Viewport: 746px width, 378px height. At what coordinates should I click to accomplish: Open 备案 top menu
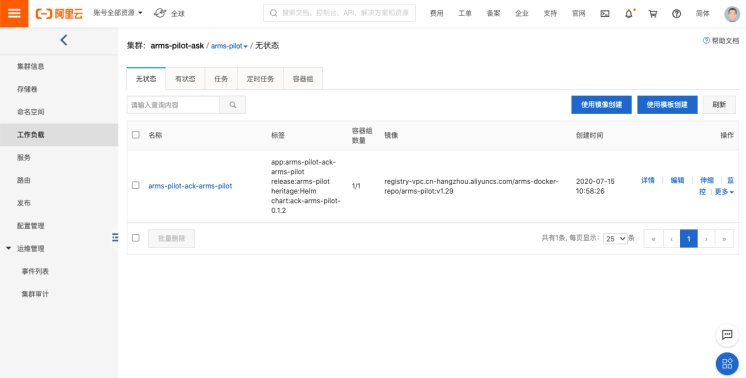[x=493, y=14]
